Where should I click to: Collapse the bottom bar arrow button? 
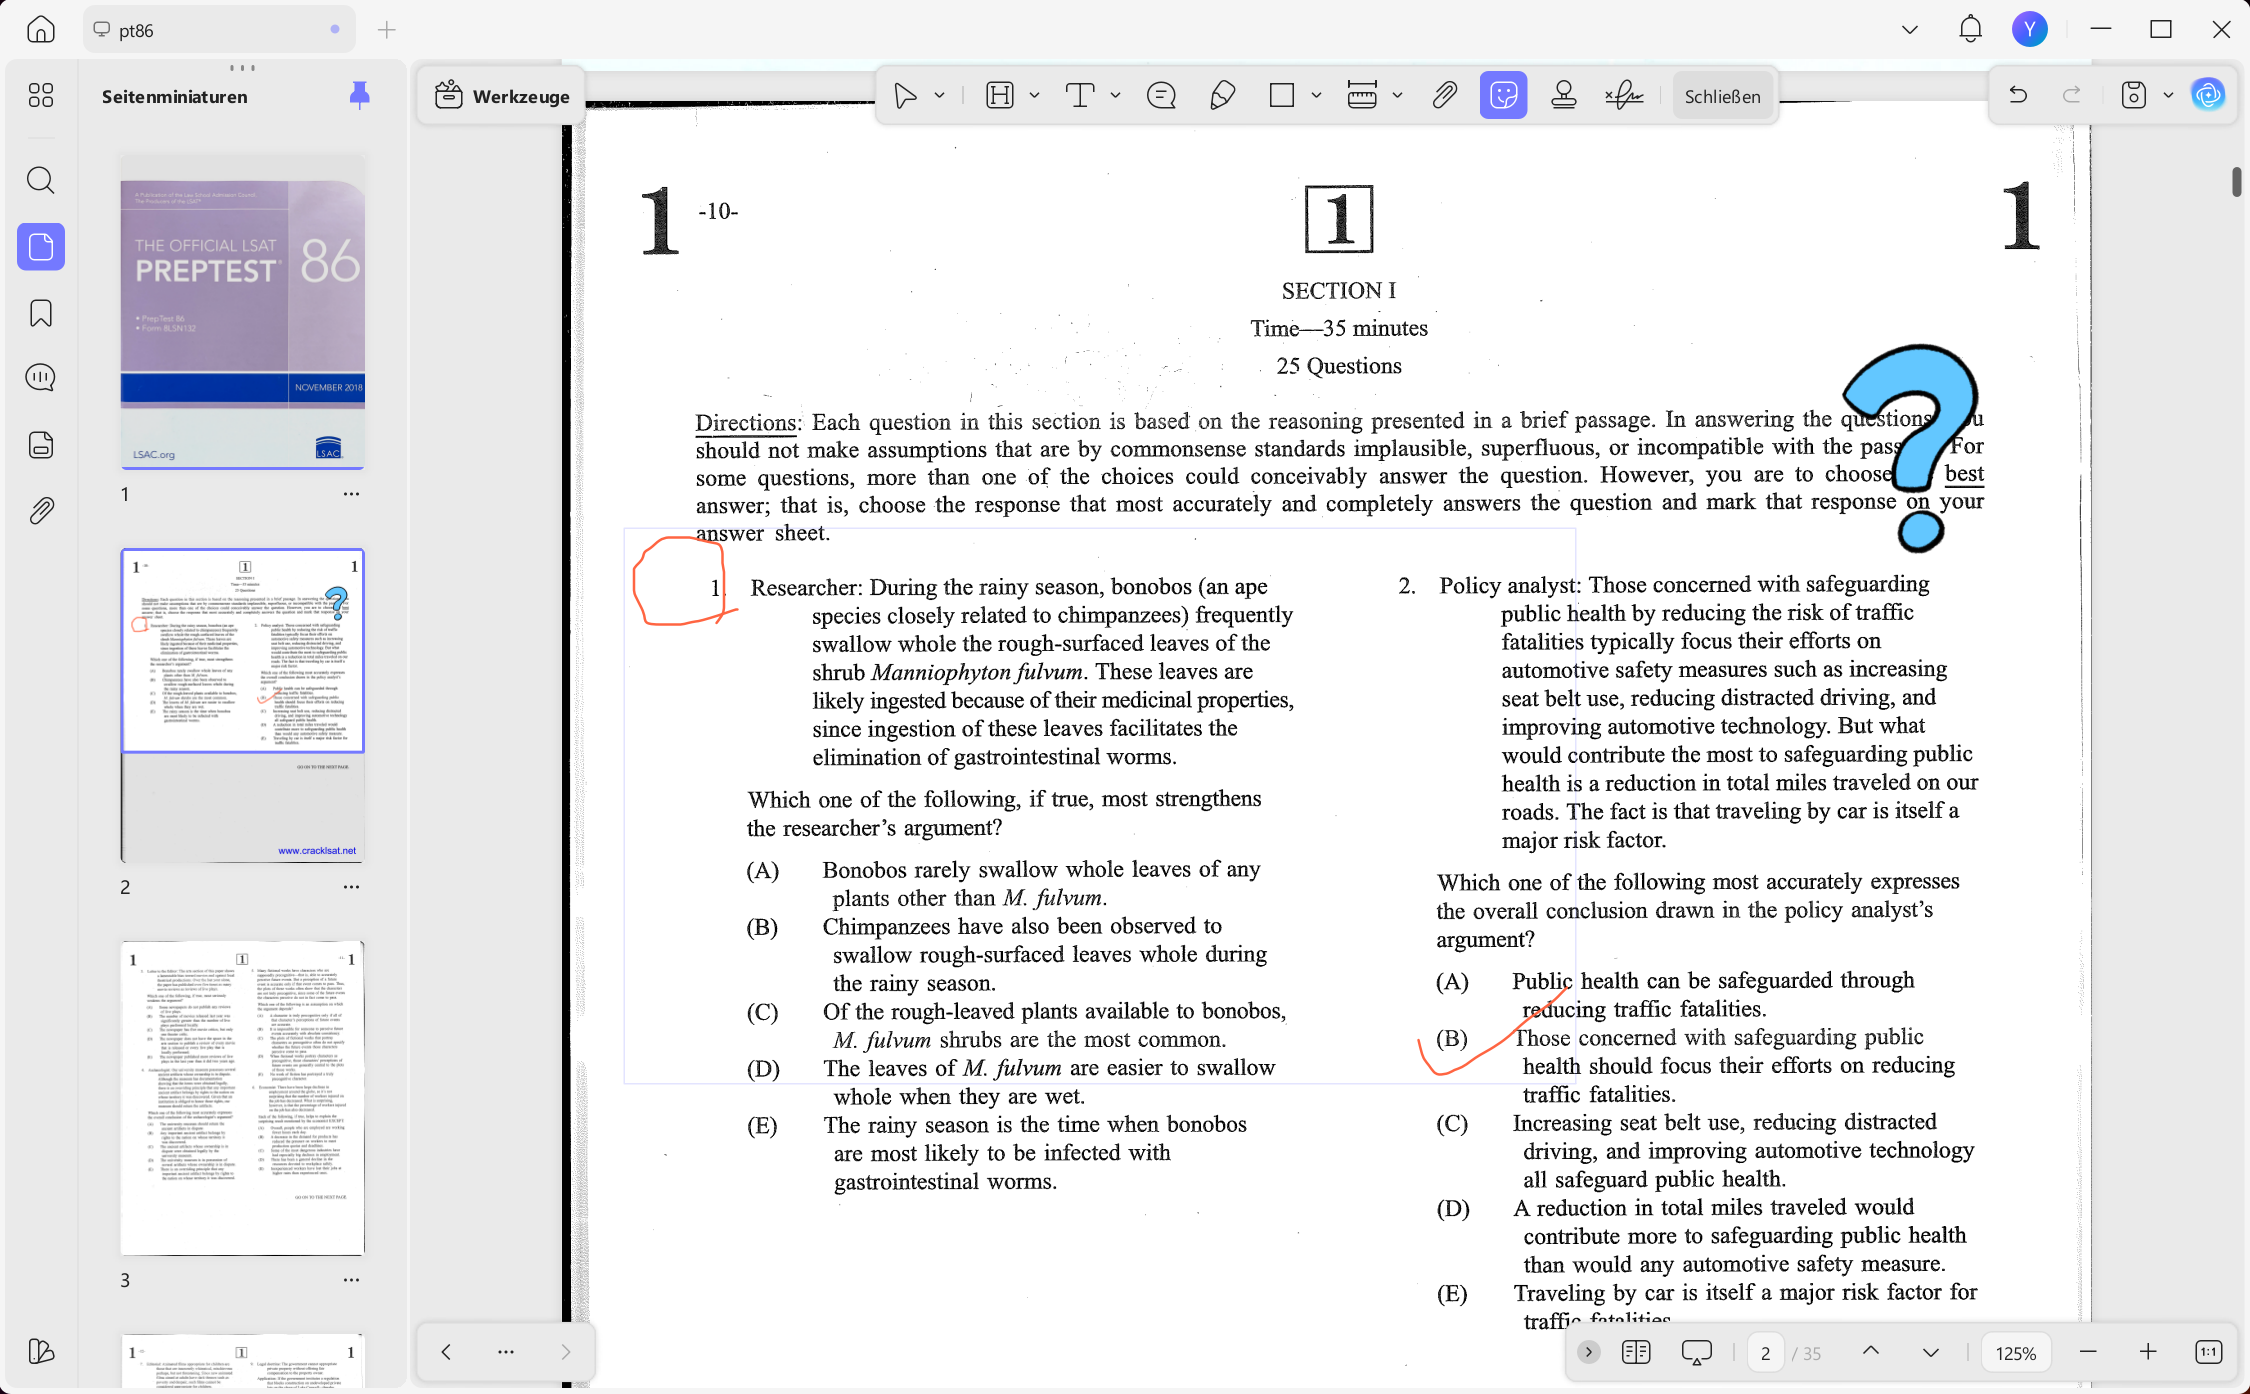tap(1588, 1352)
